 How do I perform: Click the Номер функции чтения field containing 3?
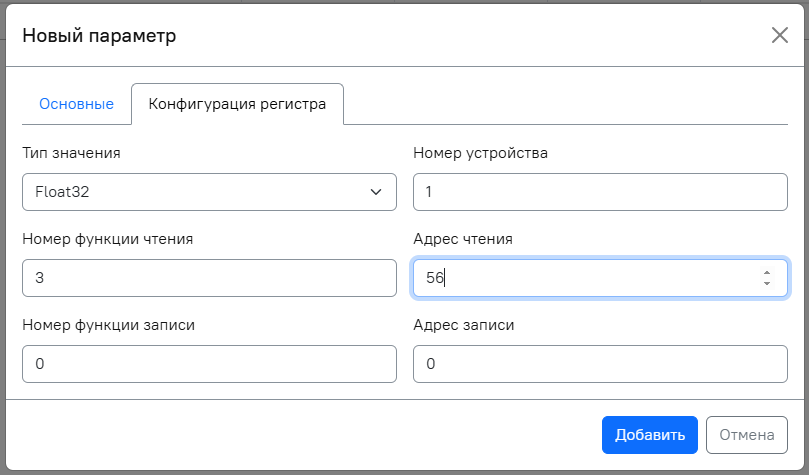click(x=209, y=278)
